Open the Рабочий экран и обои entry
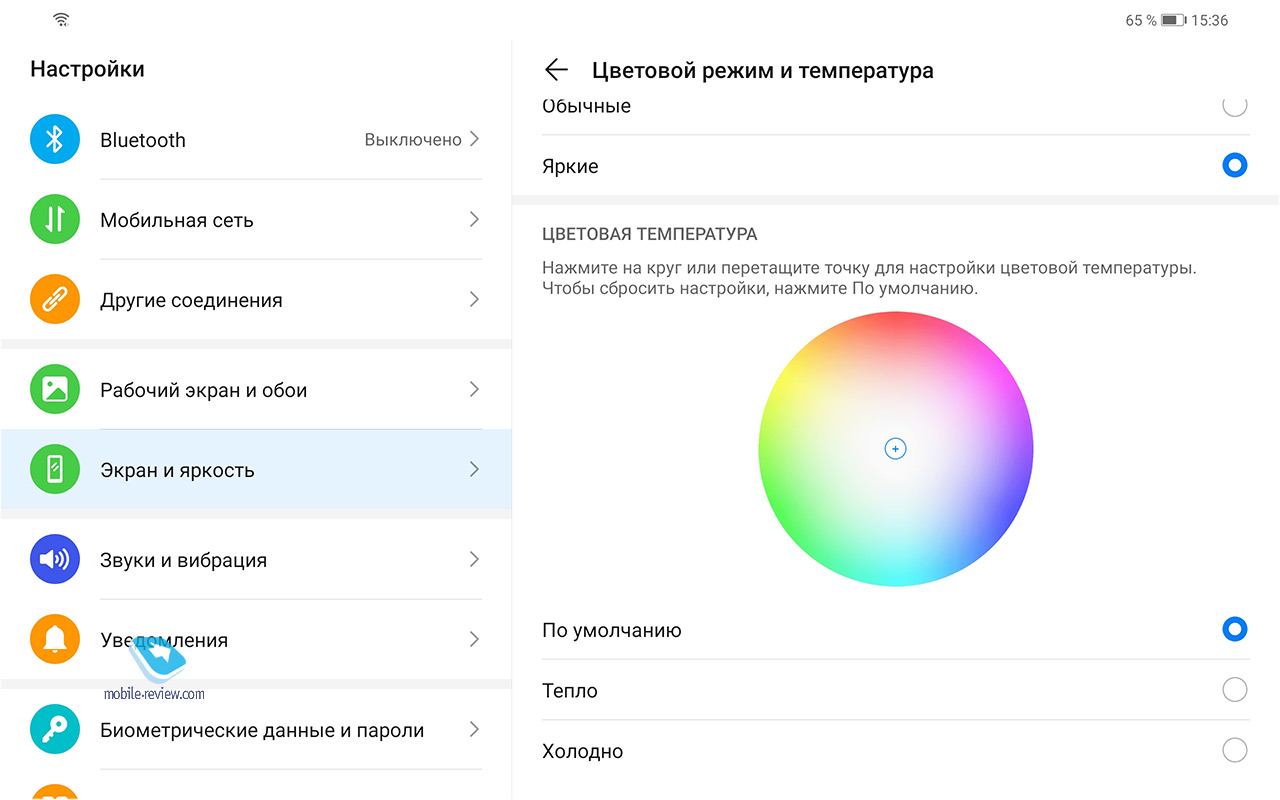 (256, 389)
